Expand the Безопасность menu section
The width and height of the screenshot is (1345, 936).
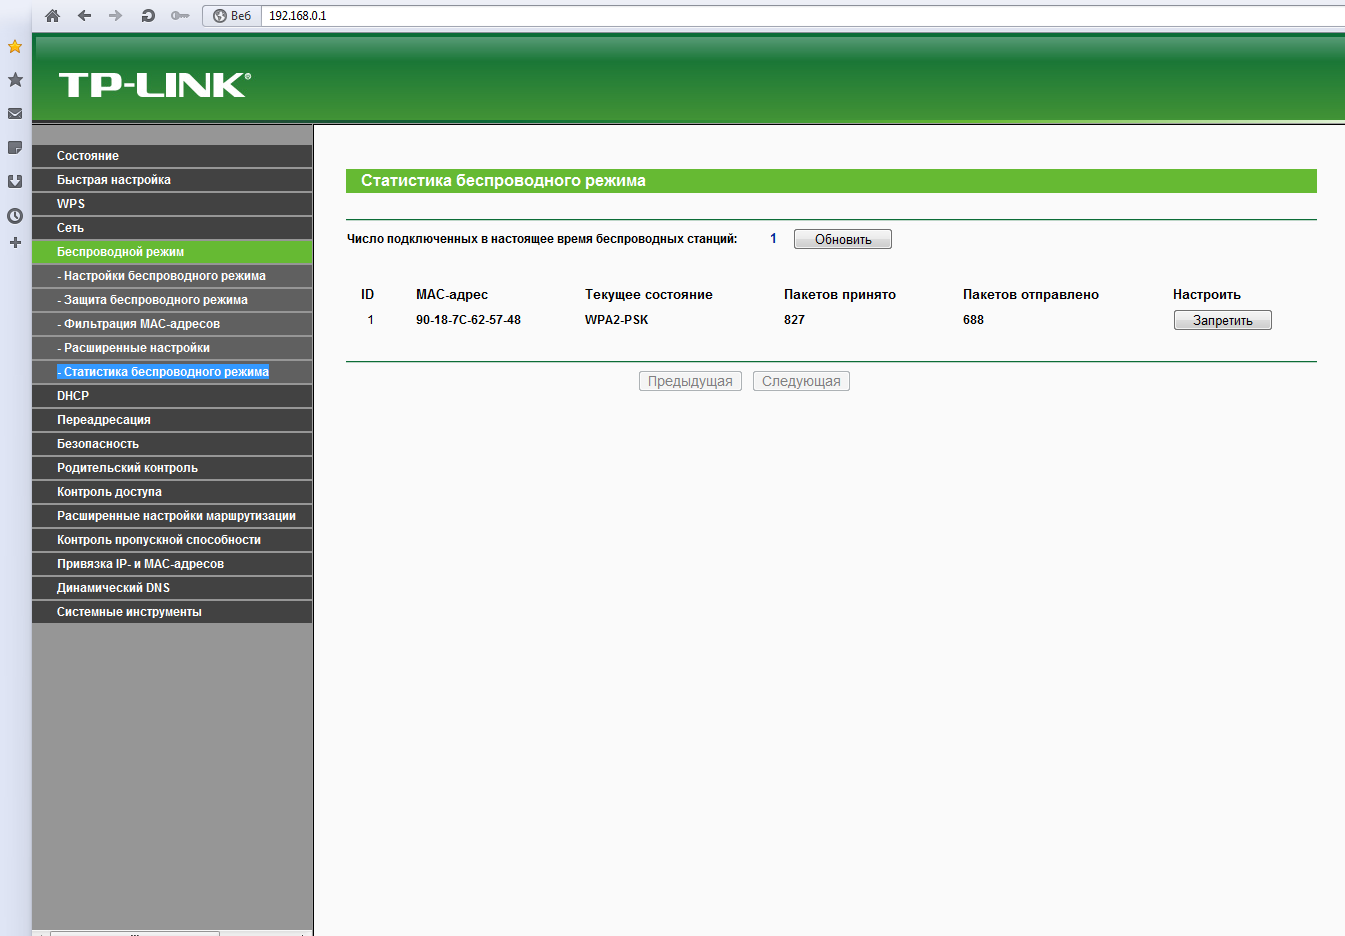point(98,444)
